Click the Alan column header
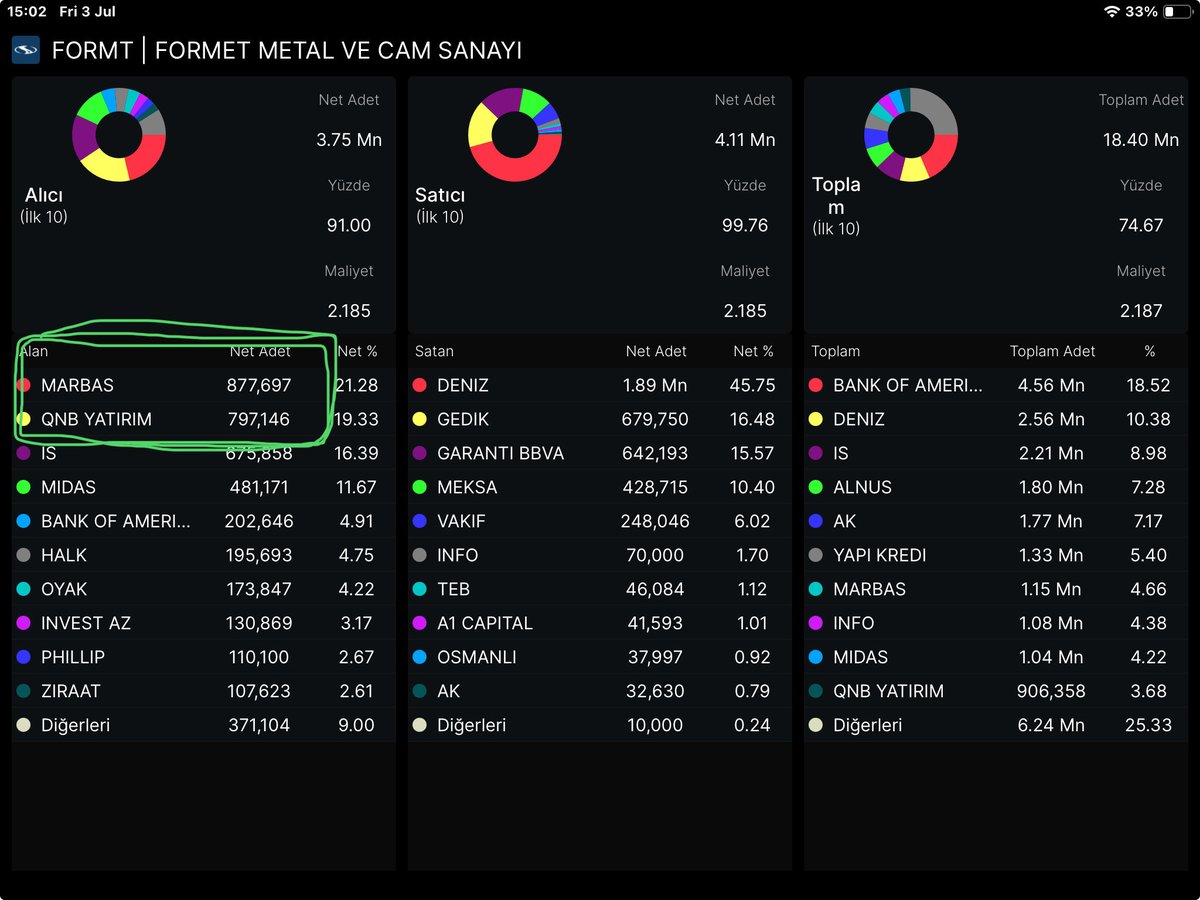This screenshot has width=1200, height=900. click(34, 351)
